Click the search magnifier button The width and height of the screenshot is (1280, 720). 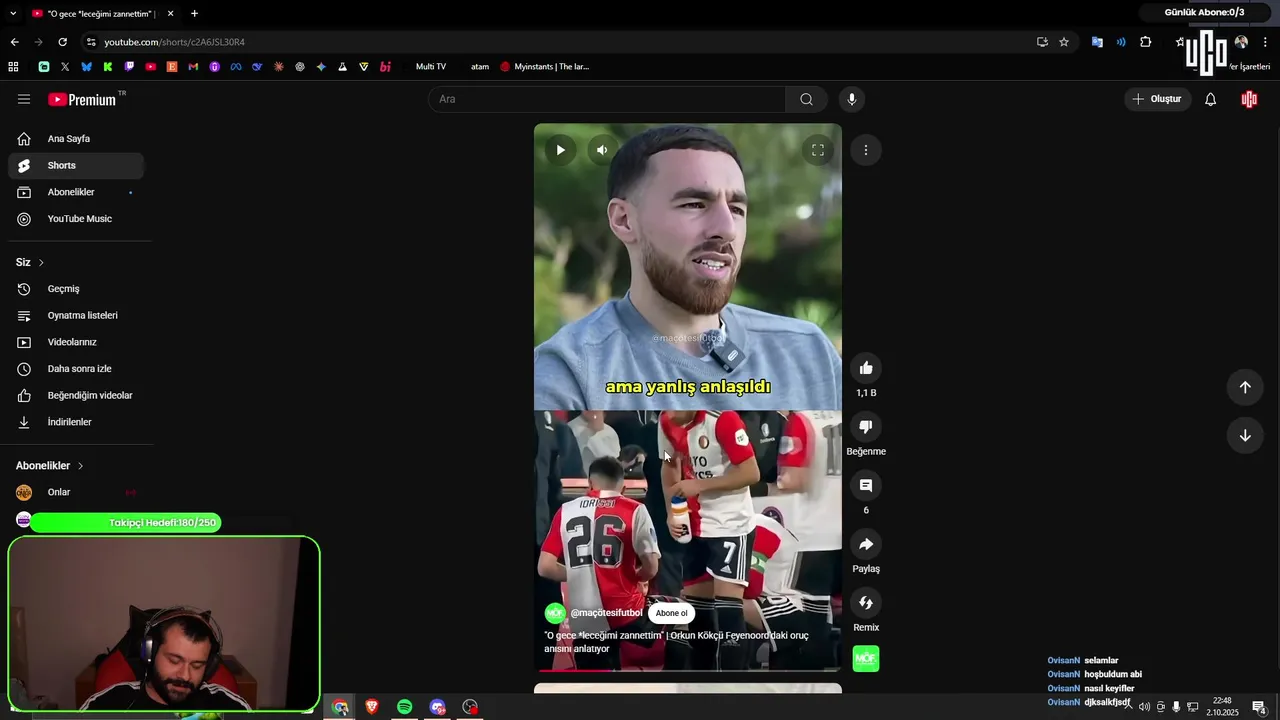click(806, 99)
